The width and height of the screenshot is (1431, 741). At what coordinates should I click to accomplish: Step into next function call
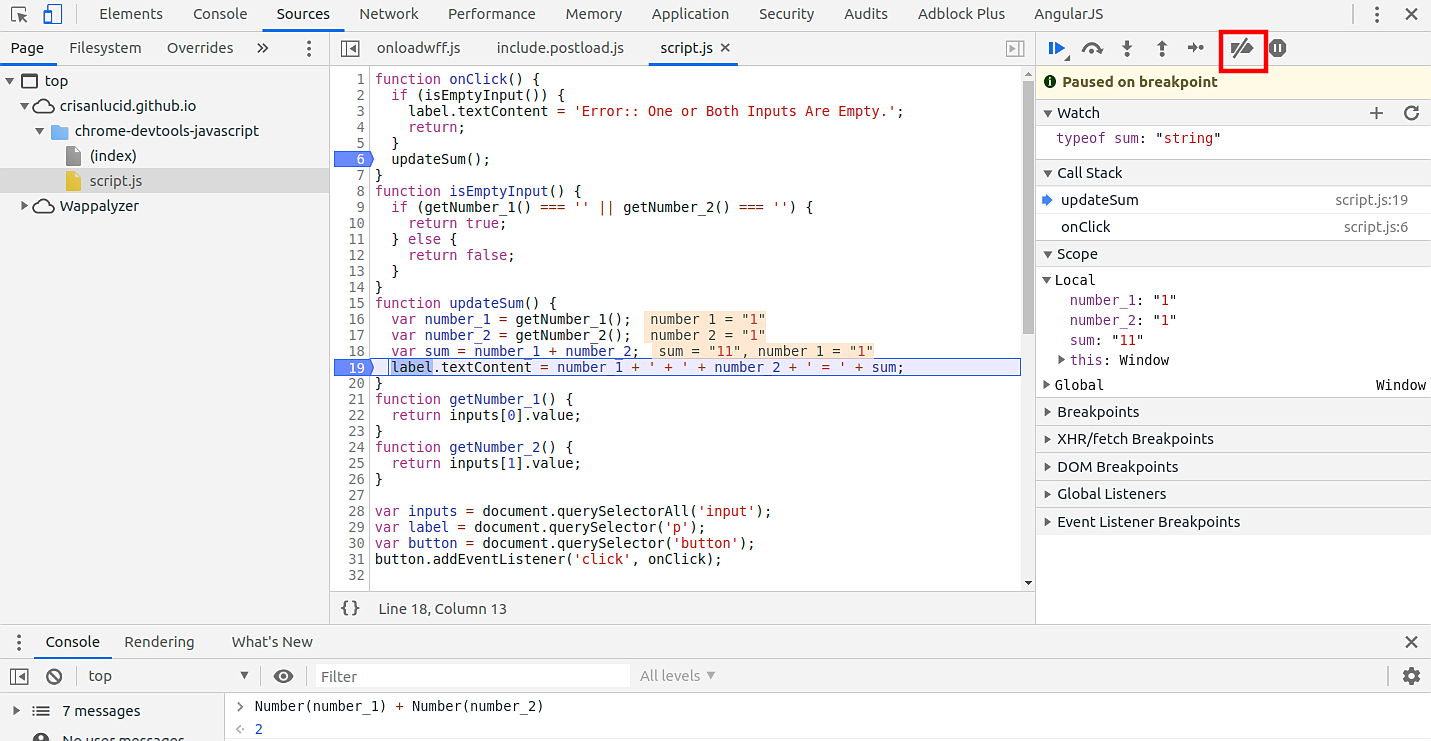(1127, 48)
